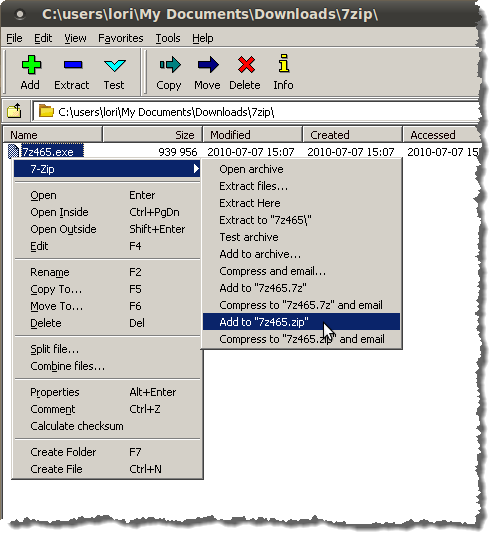Click the blue Extract toolbar icon
This screenshot has width=497, height=539.
[x=73, y=65]
